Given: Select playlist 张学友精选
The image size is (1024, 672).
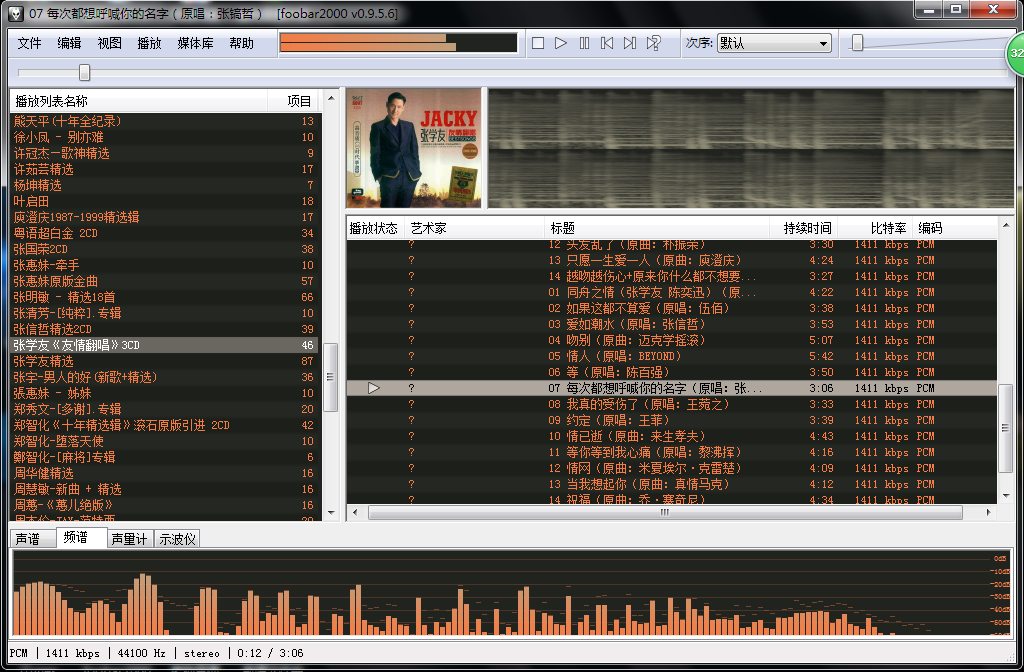Looking at the screenshot, I should coord(165,361).
